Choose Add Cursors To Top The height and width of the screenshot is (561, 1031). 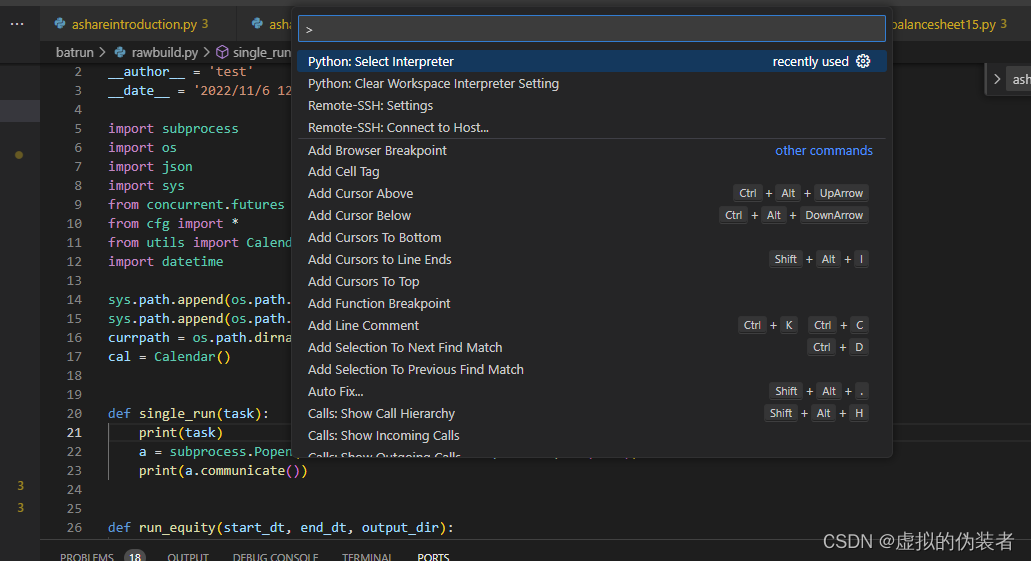(591, 281)
